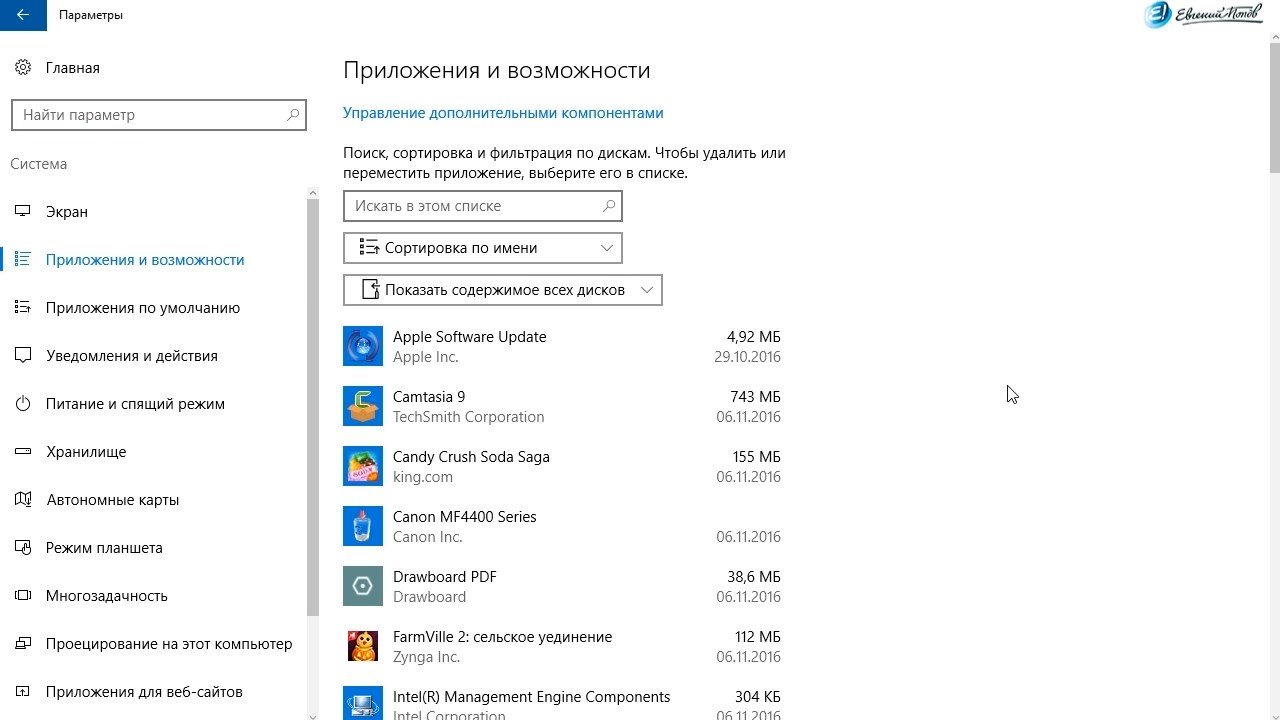This screenshot has width=1280, height=720.
Task: Open Уведомления и действия page
Action: [x=132, y=356]
